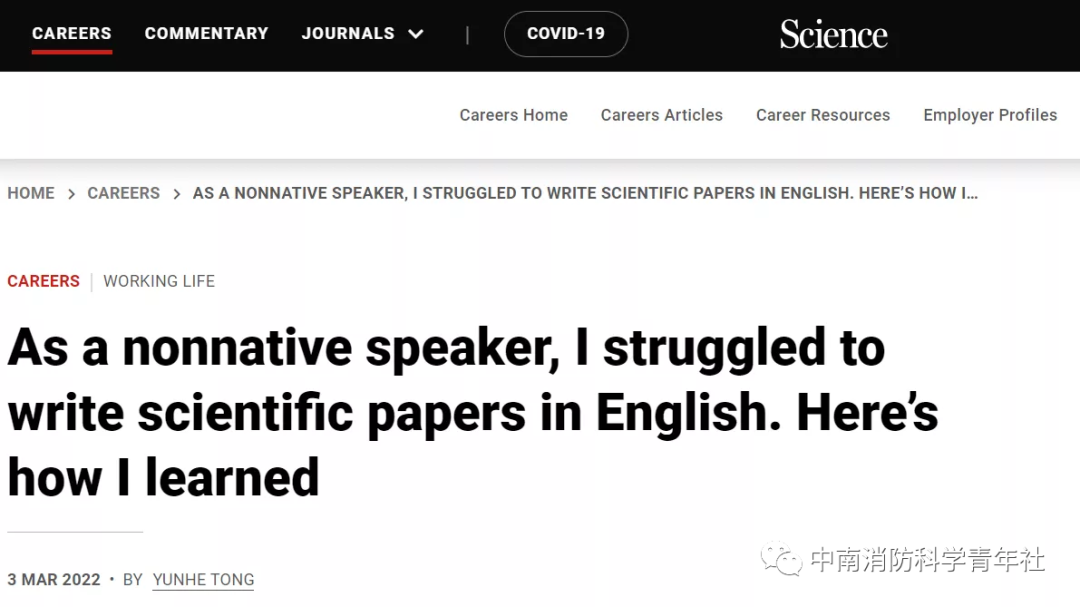
Task: Open the Employer Profiles link
Action: pyautogui.click(x=989, y=115)
